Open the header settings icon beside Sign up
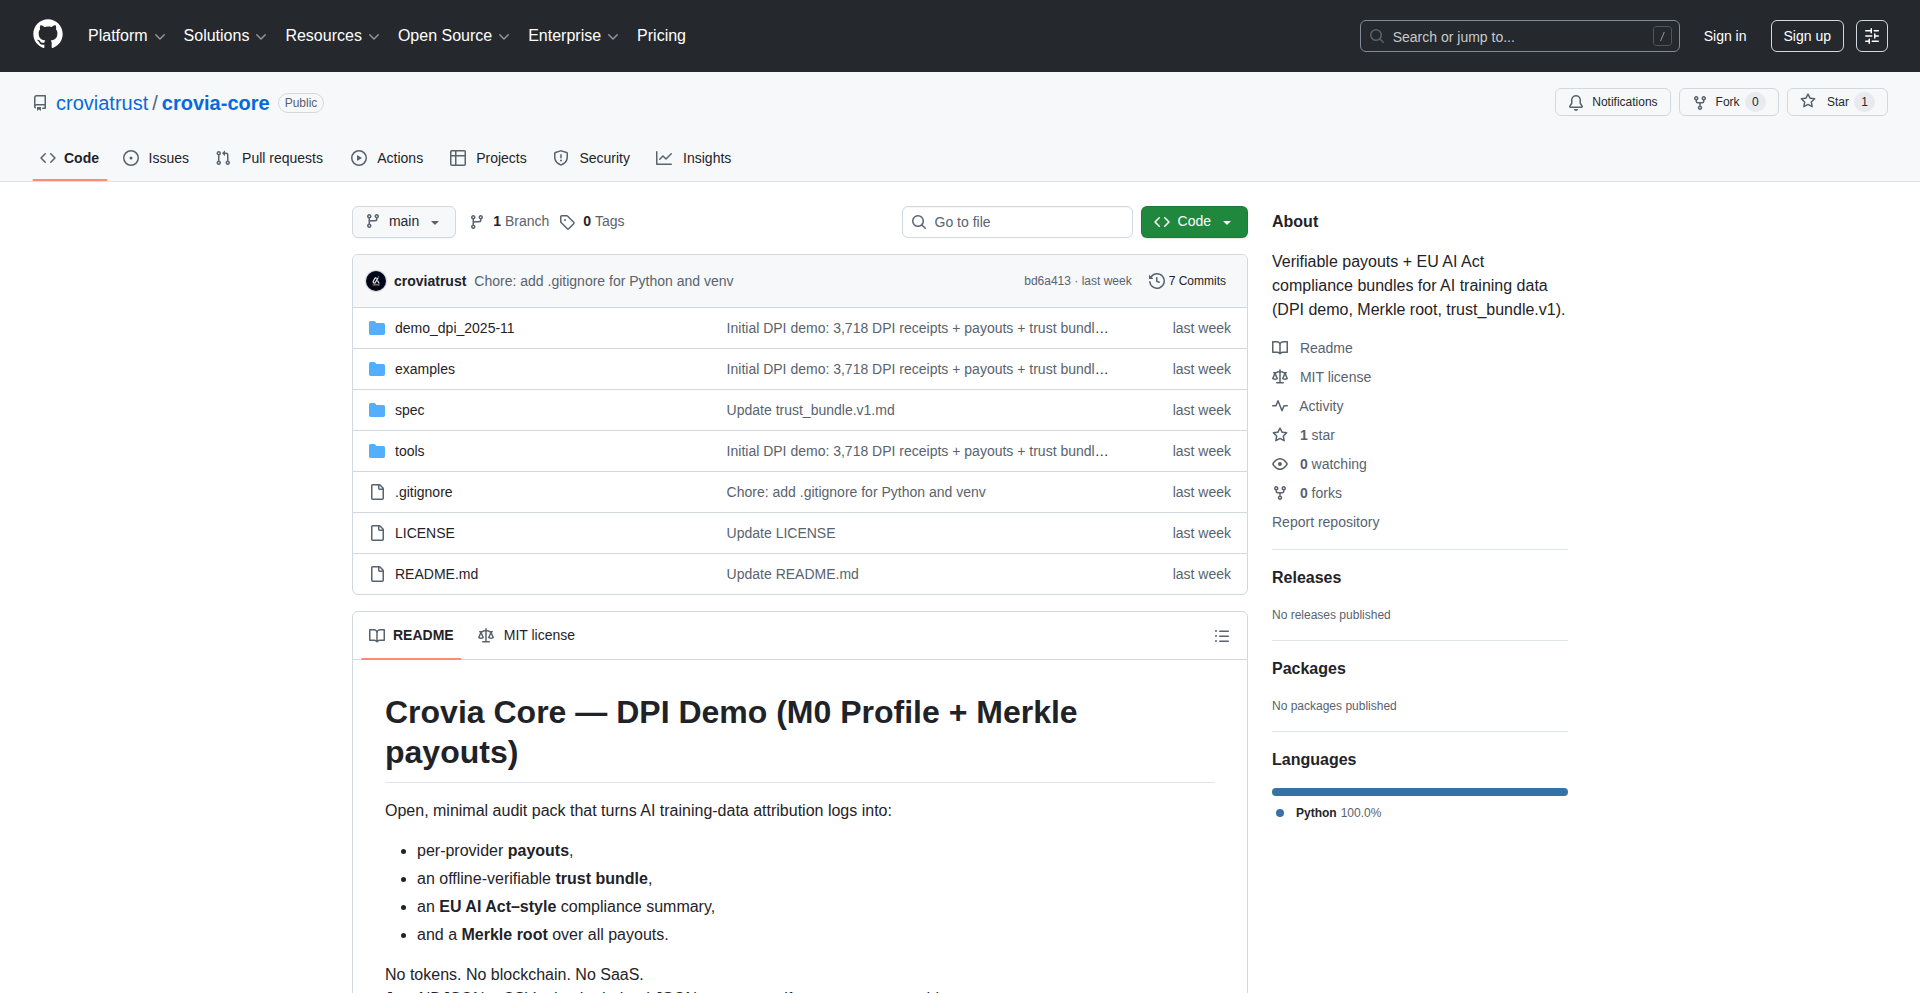This screenshot has height=993, width=1920. (x=1871, y=36)
